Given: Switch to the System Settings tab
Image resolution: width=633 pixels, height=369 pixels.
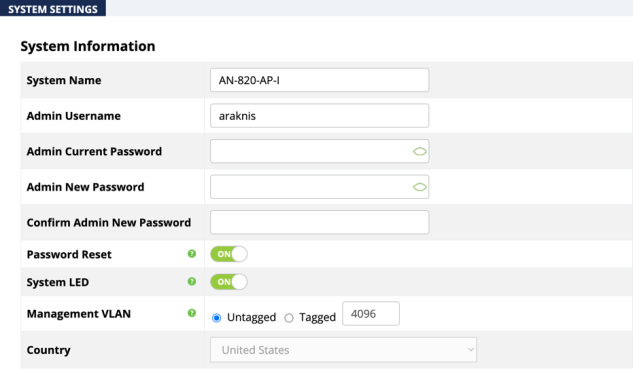Looking at the screenshot, I should tap(53, 8).
